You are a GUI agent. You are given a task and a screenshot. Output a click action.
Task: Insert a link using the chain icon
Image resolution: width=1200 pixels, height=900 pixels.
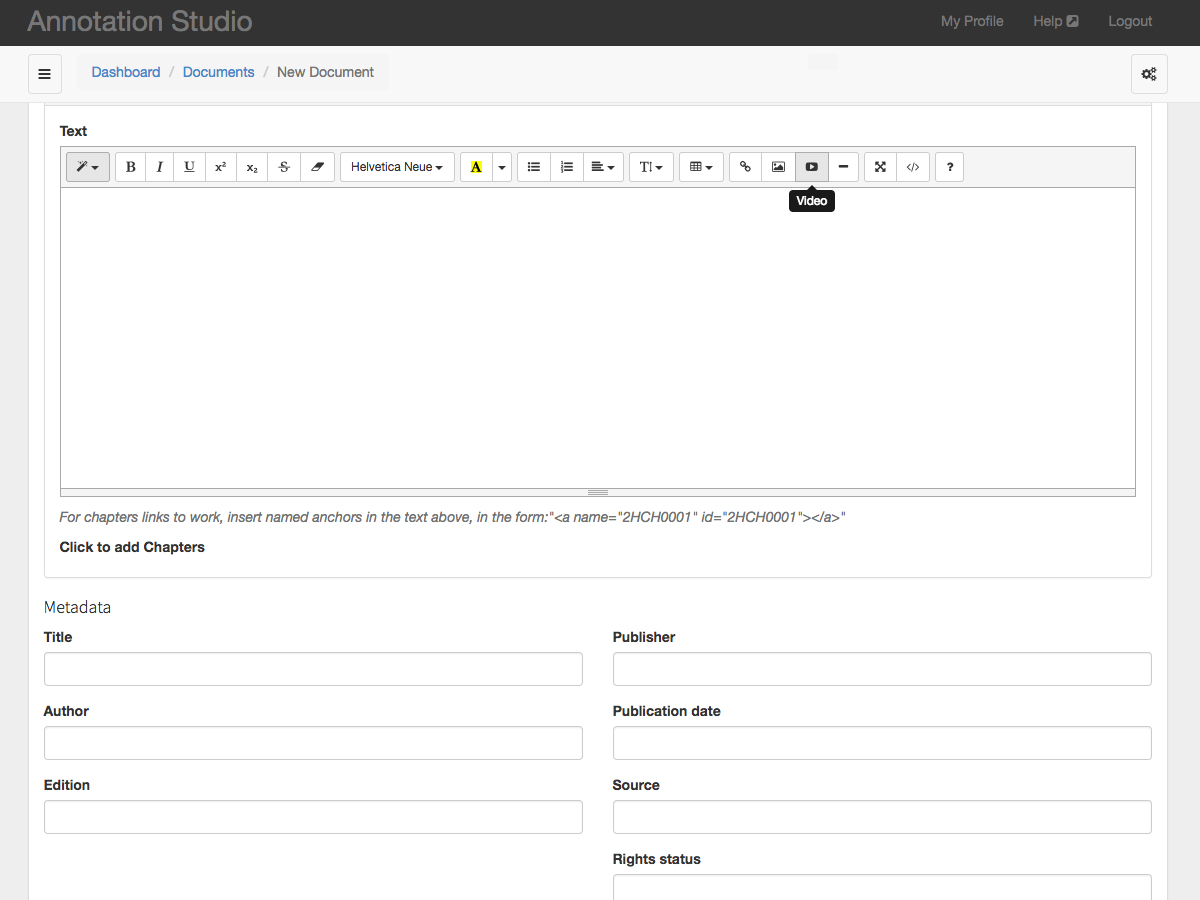point(745,167)
